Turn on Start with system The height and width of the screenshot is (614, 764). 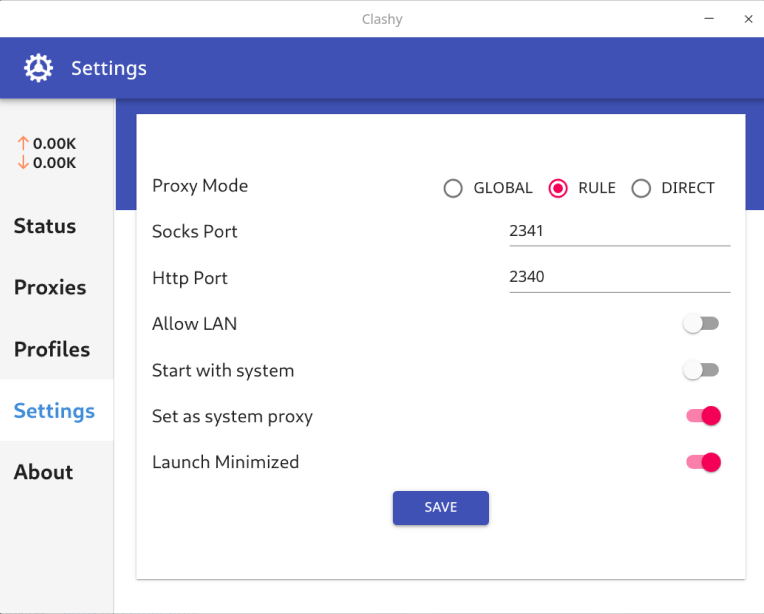pos(701,370)
